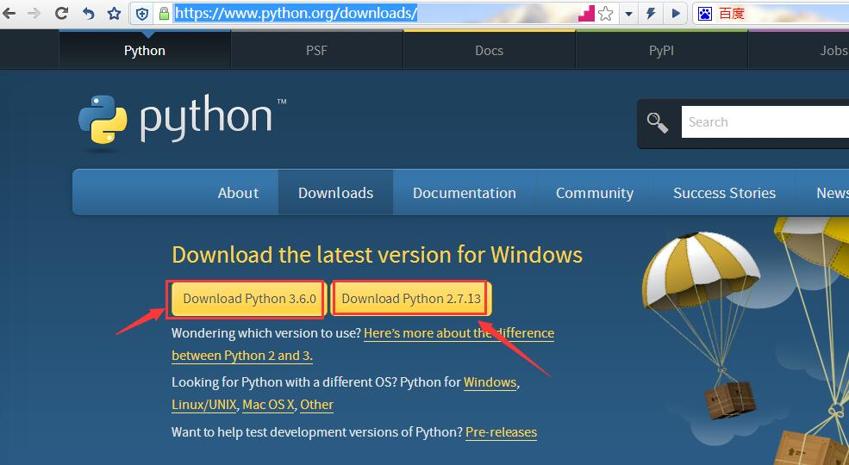Click the browser back arrow

click(8, 13)
